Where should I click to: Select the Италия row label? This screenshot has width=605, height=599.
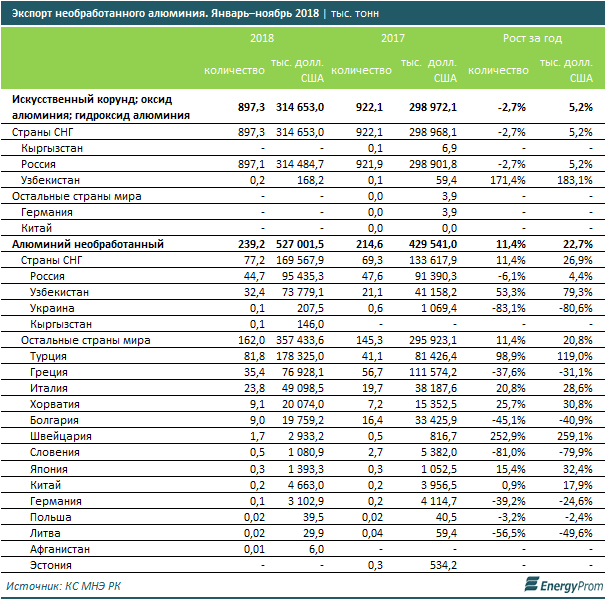tap(49, 388)
